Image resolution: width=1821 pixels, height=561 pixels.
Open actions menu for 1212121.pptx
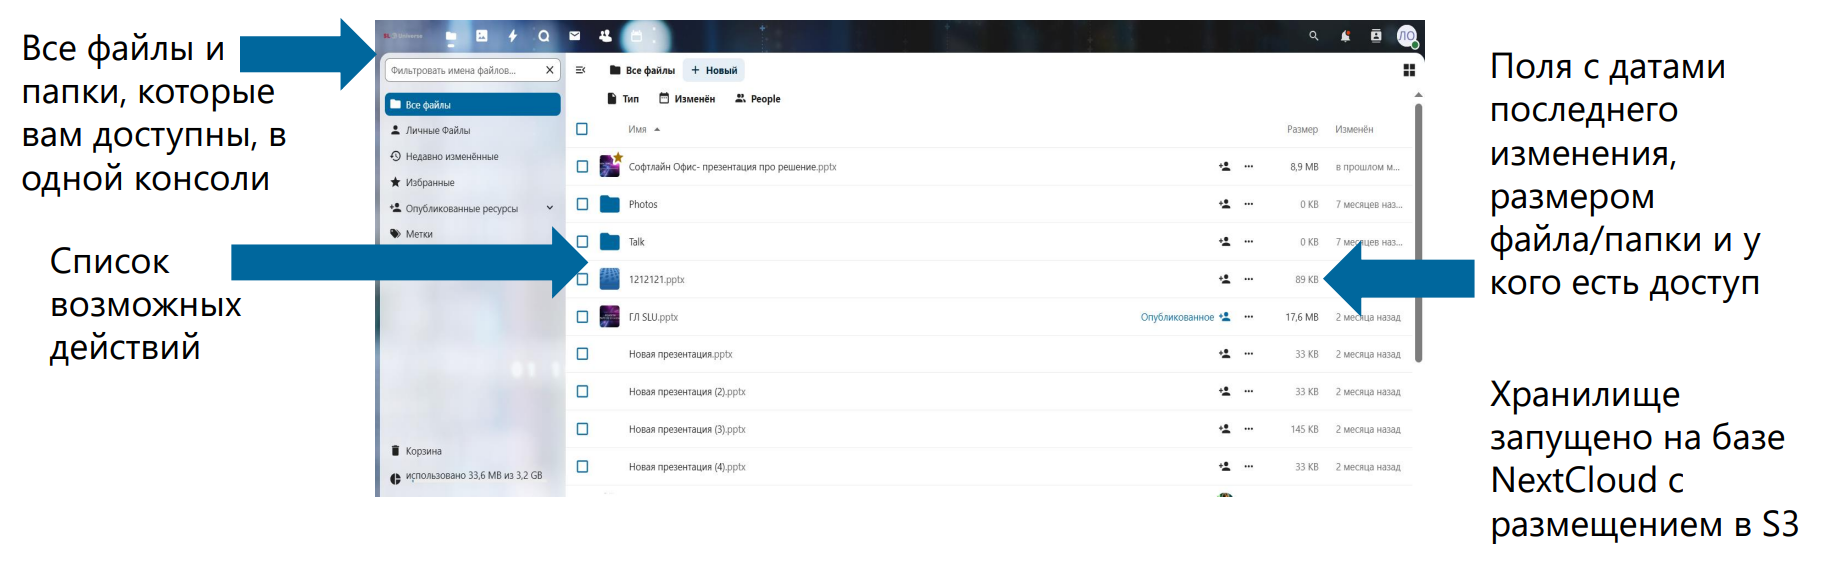click(1249, 279)
